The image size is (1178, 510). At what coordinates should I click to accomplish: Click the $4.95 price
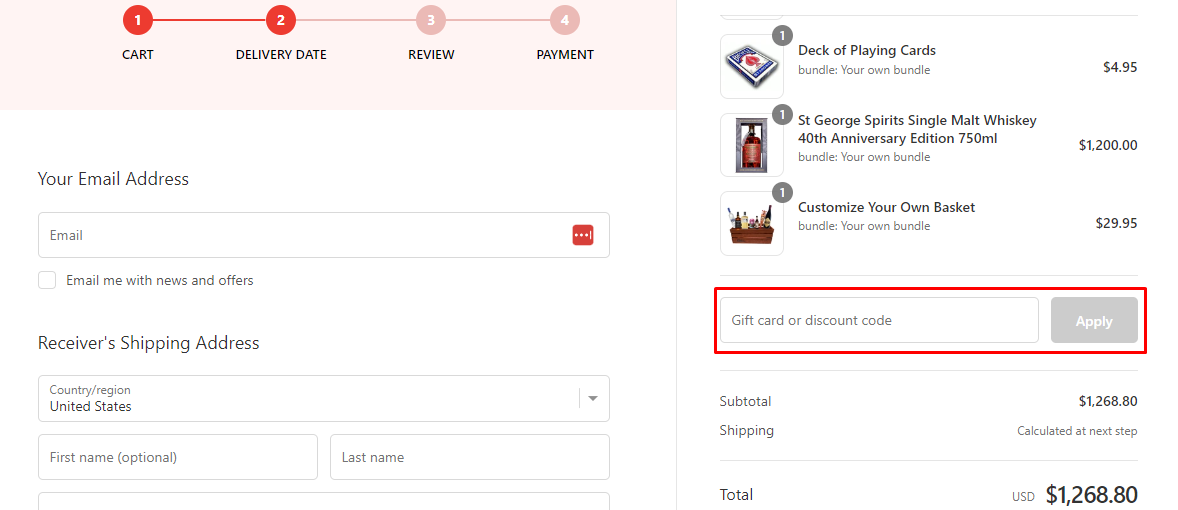click(x=1120, y=67)
